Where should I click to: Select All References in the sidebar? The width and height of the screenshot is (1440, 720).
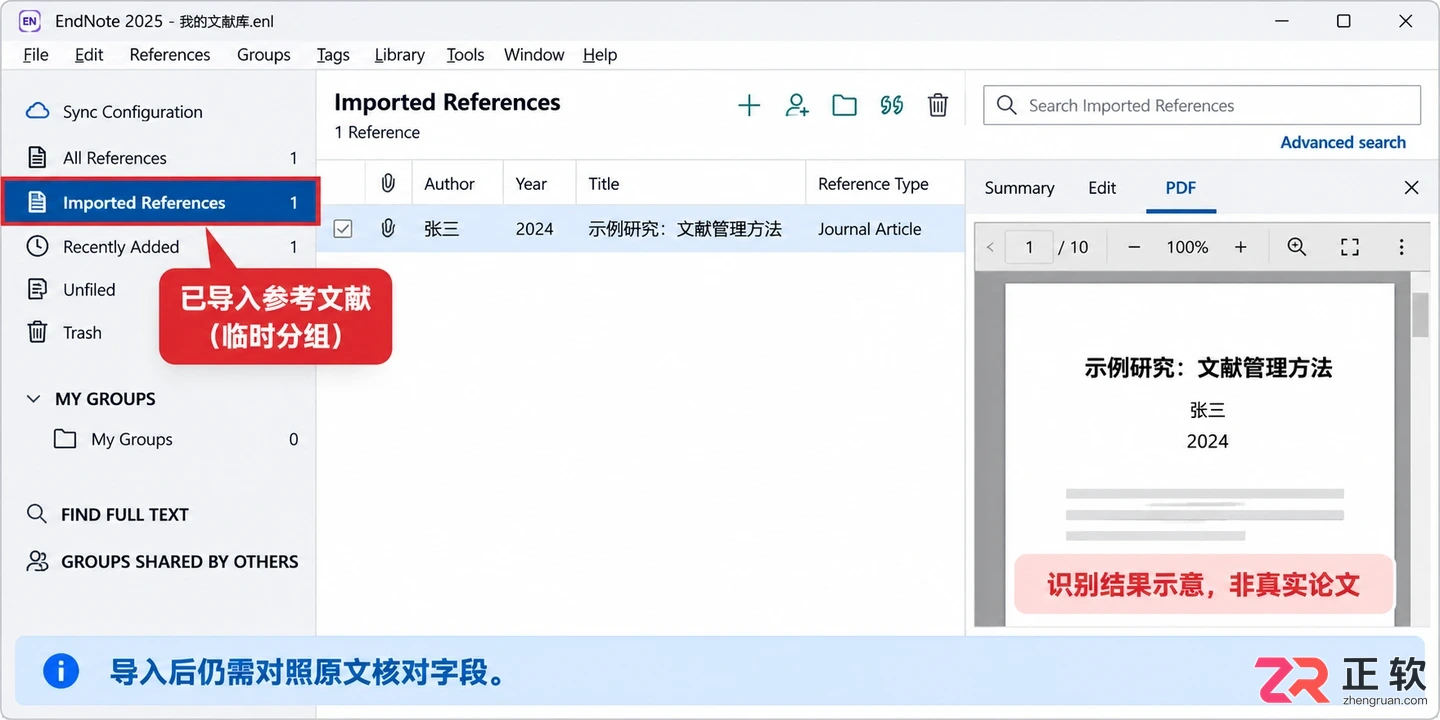tap(161, 158)
